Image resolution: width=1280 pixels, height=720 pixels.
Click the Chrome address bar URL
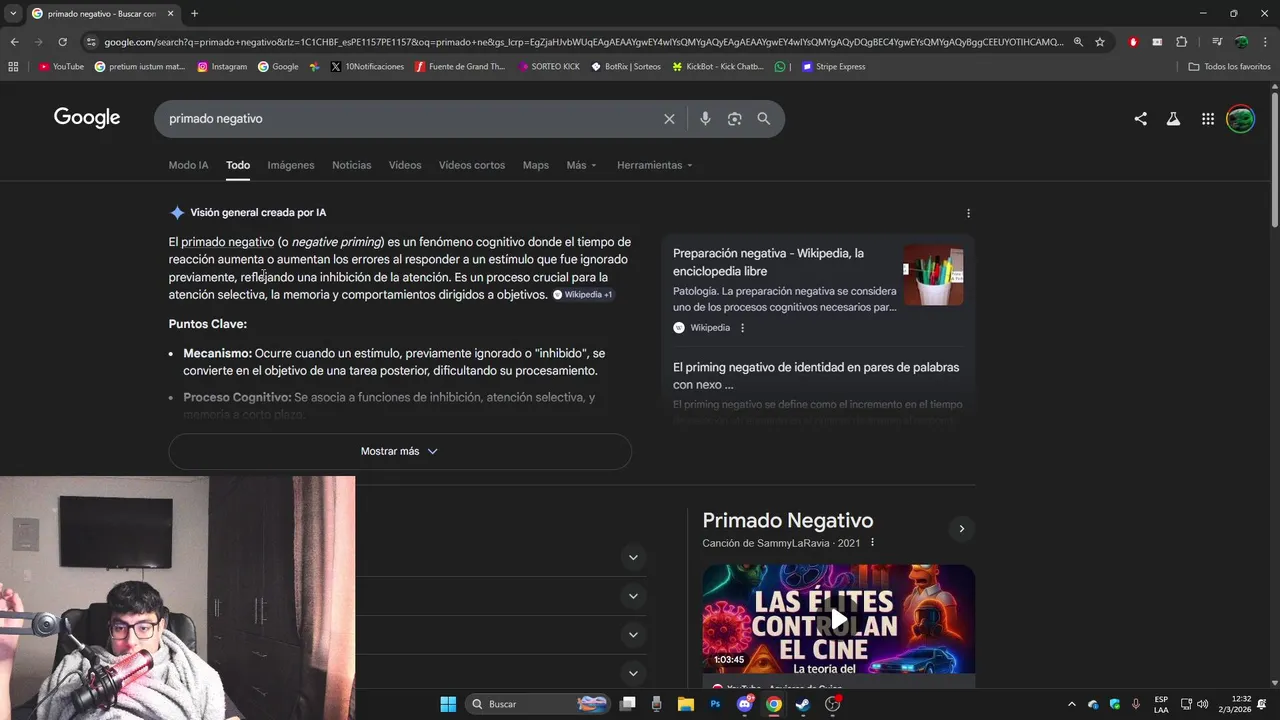(583, 42)
